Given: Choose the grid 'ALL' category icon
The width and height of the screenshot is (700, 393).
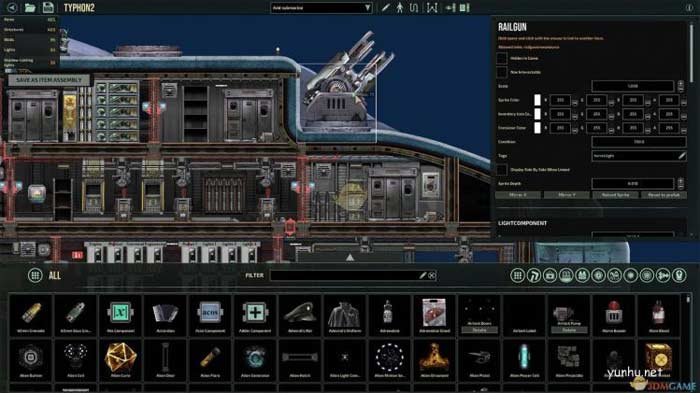Looking at the screenshot, I should (x=35, y=276).
